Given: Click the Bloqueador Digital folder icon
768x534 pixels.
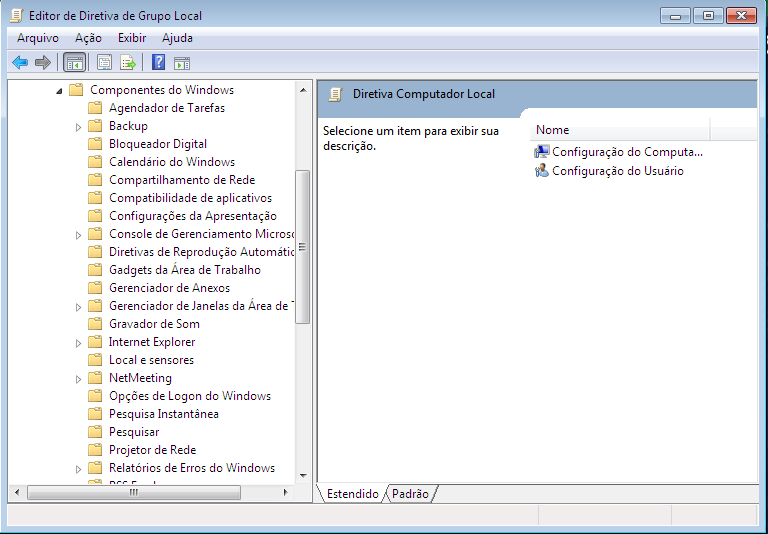Looking at the screenshot, I should point(95,144).
